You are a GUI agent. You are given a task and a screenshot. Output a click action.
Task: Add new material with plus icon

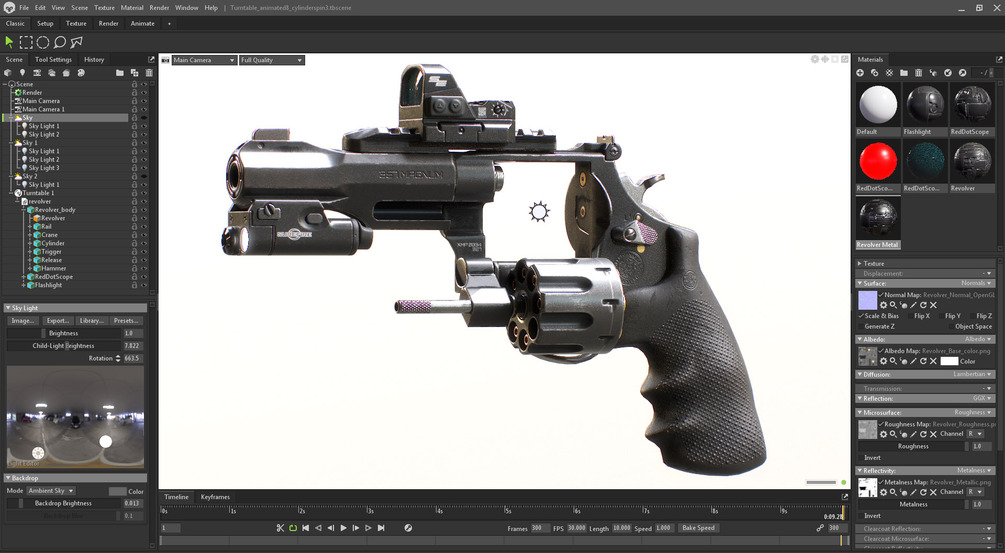pyautogui.click(x=860, y=73)
